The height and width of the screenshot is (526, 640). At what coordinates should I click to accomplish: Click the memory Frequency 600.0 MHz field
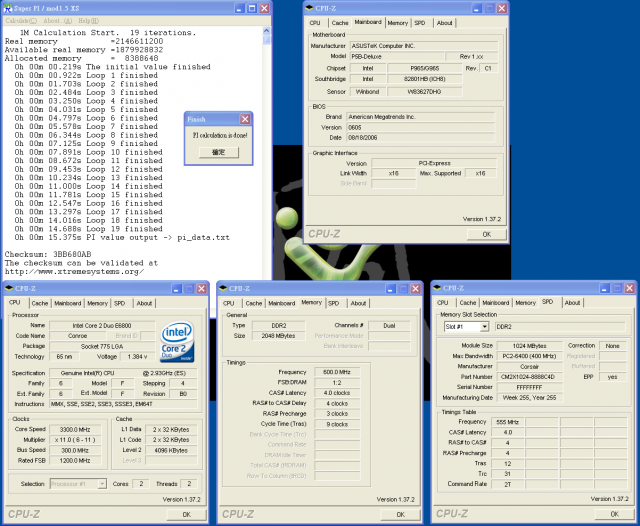(x=337, y=372)
